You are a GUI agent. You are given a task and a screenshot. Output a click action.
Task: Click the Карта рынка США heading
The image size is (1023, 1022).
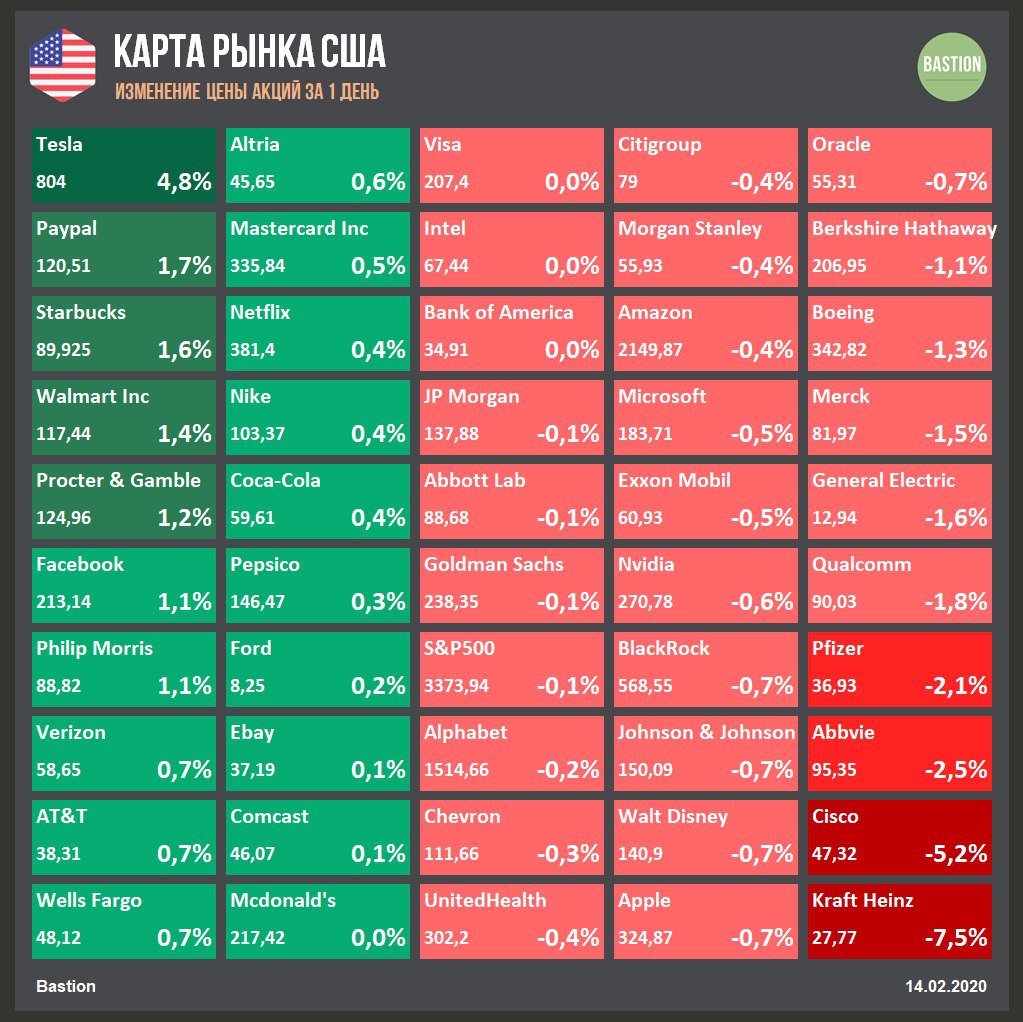click(249, 52)
